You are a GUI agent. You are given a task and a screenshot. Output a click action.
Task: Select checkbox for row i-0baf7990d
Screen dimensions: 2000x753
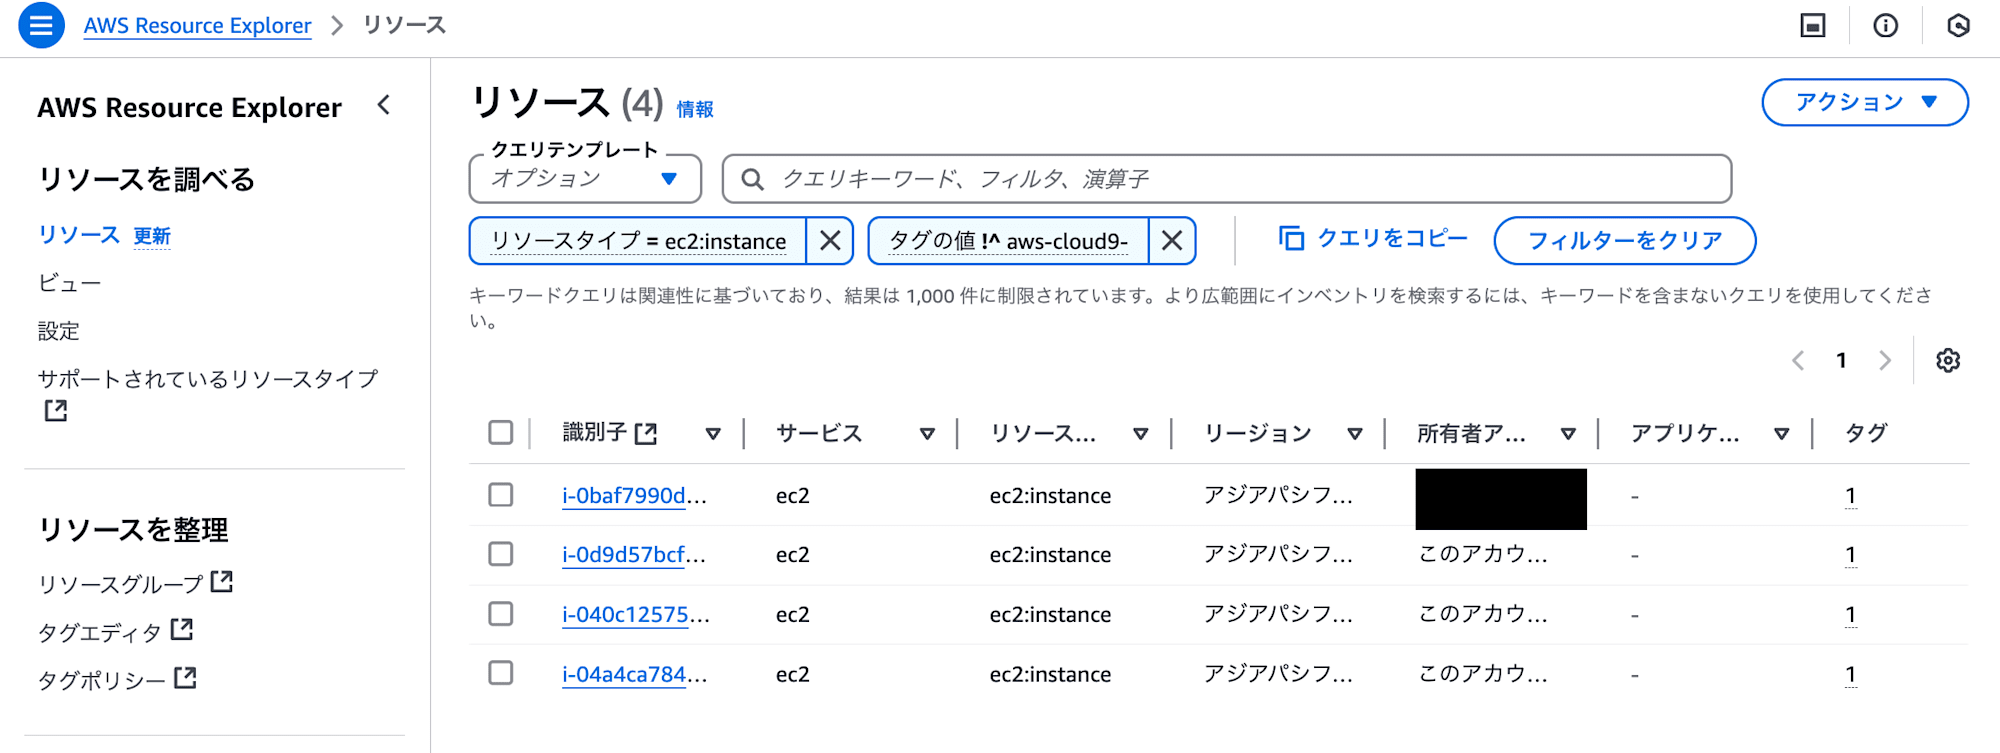coord(501,495)
